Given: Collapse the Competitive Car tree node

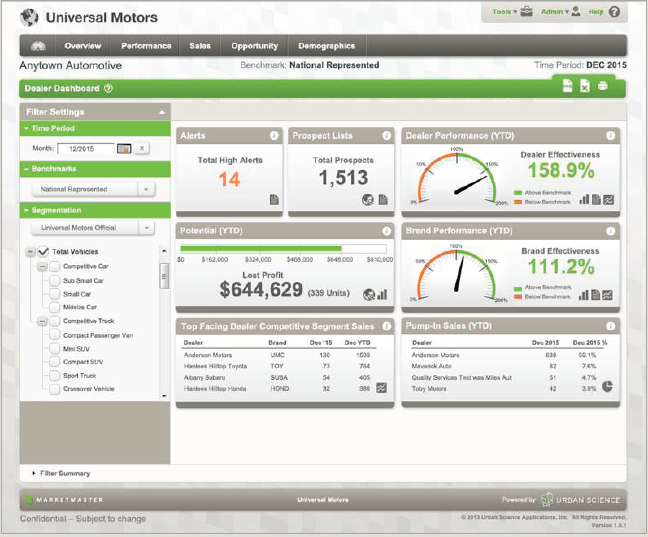Looking at the screenshot, I should [43, 267].
